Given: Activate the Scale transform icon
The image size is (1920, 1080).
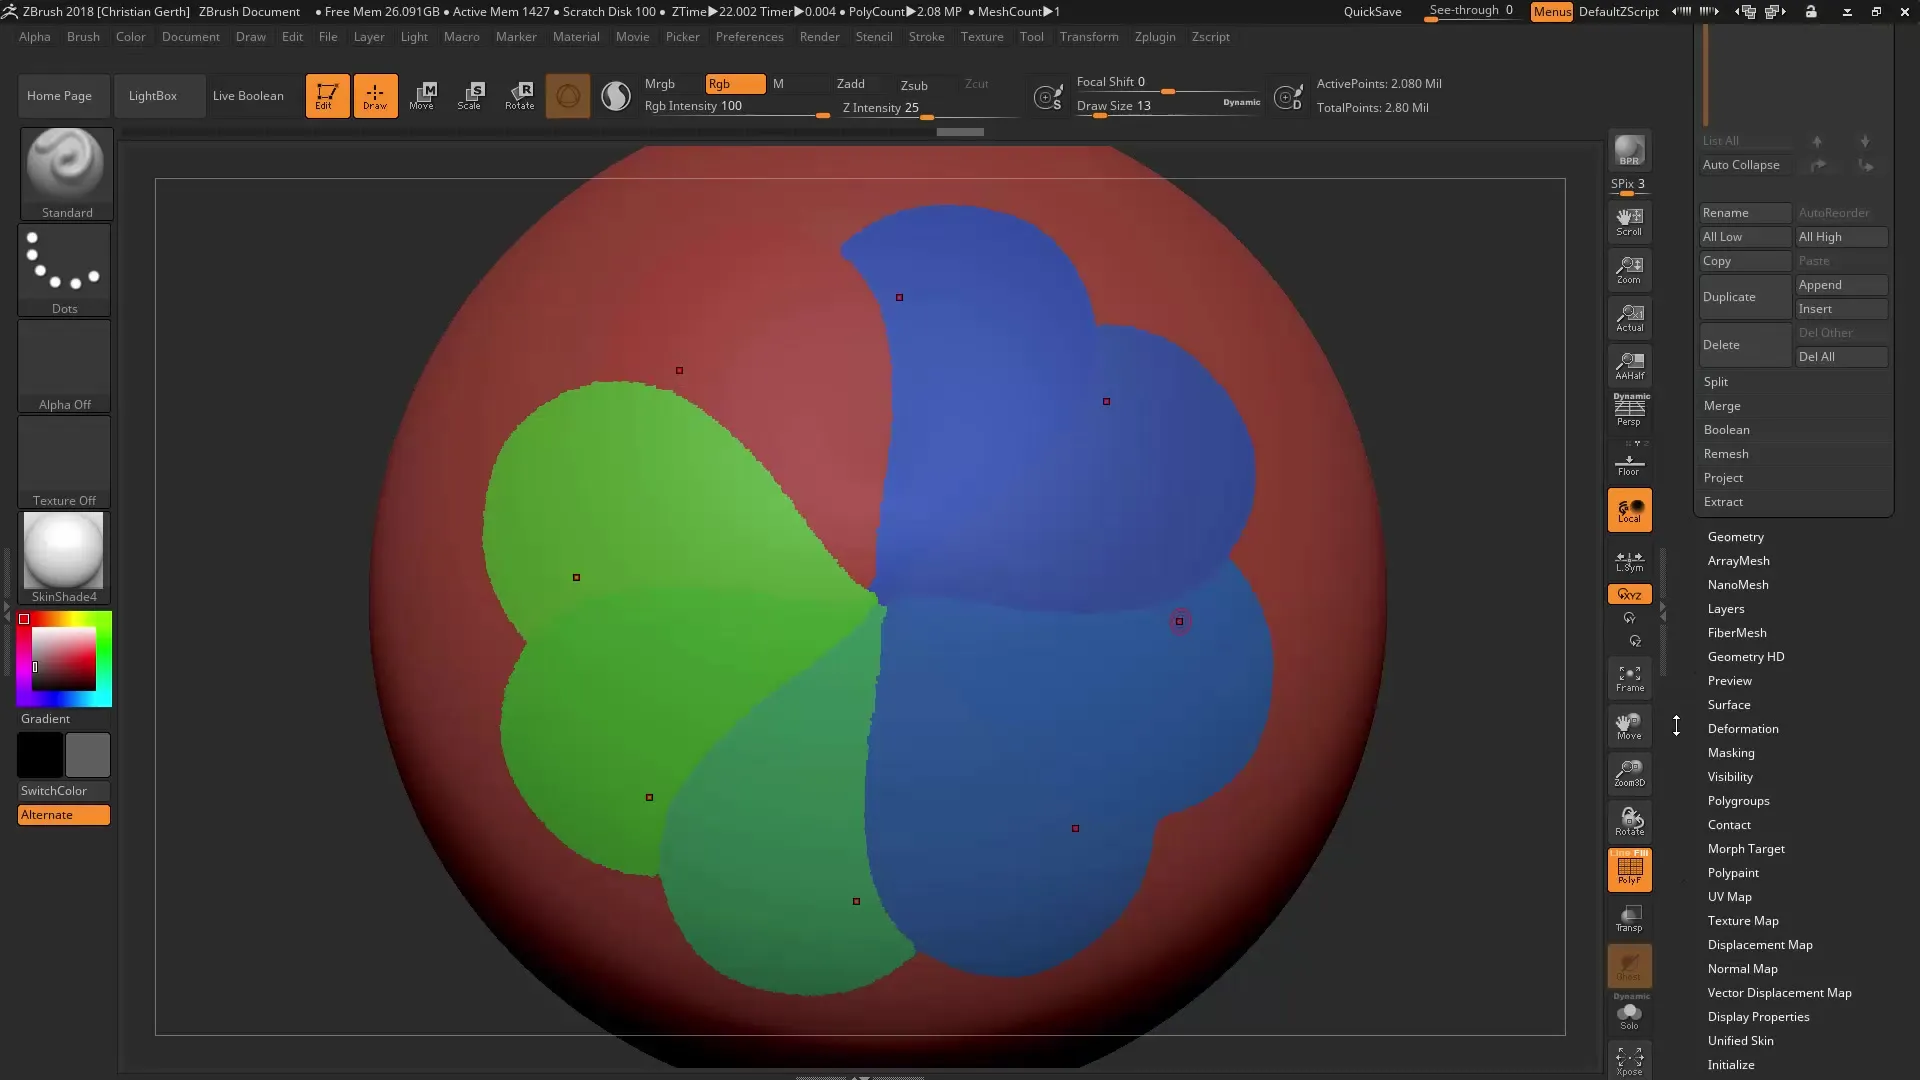Looking at the screenshot, I should [x=470, y=96].
